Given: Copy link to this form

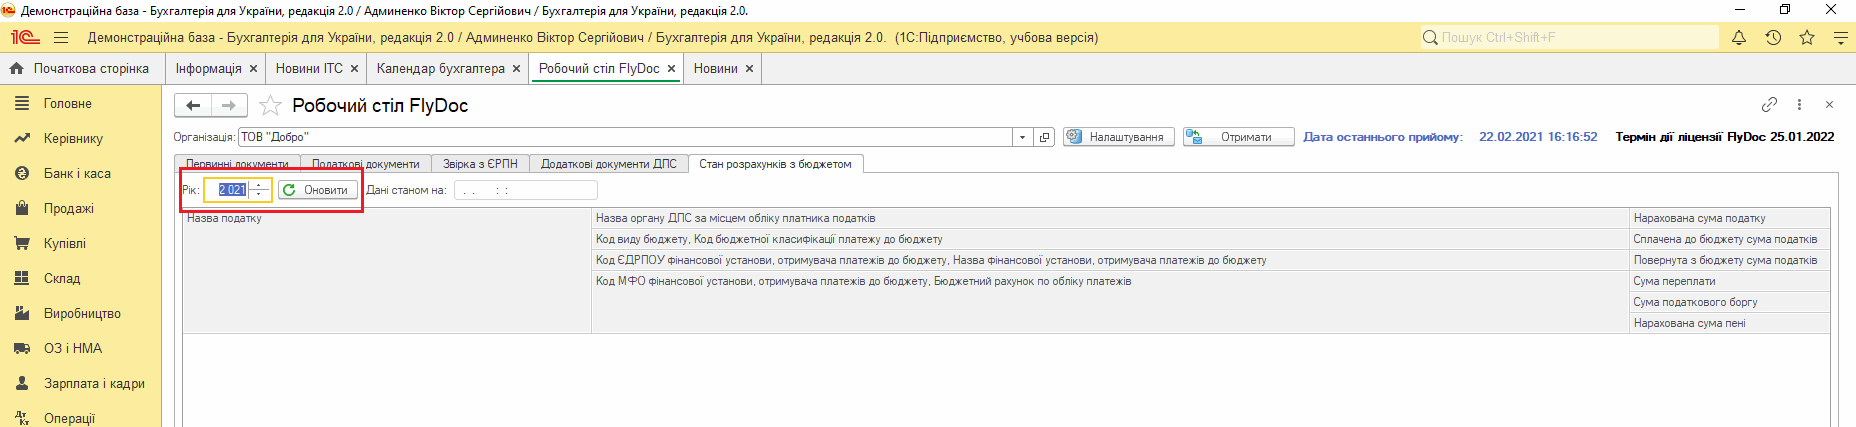Looking at the screenshot, I should (x=1769, y=104).
